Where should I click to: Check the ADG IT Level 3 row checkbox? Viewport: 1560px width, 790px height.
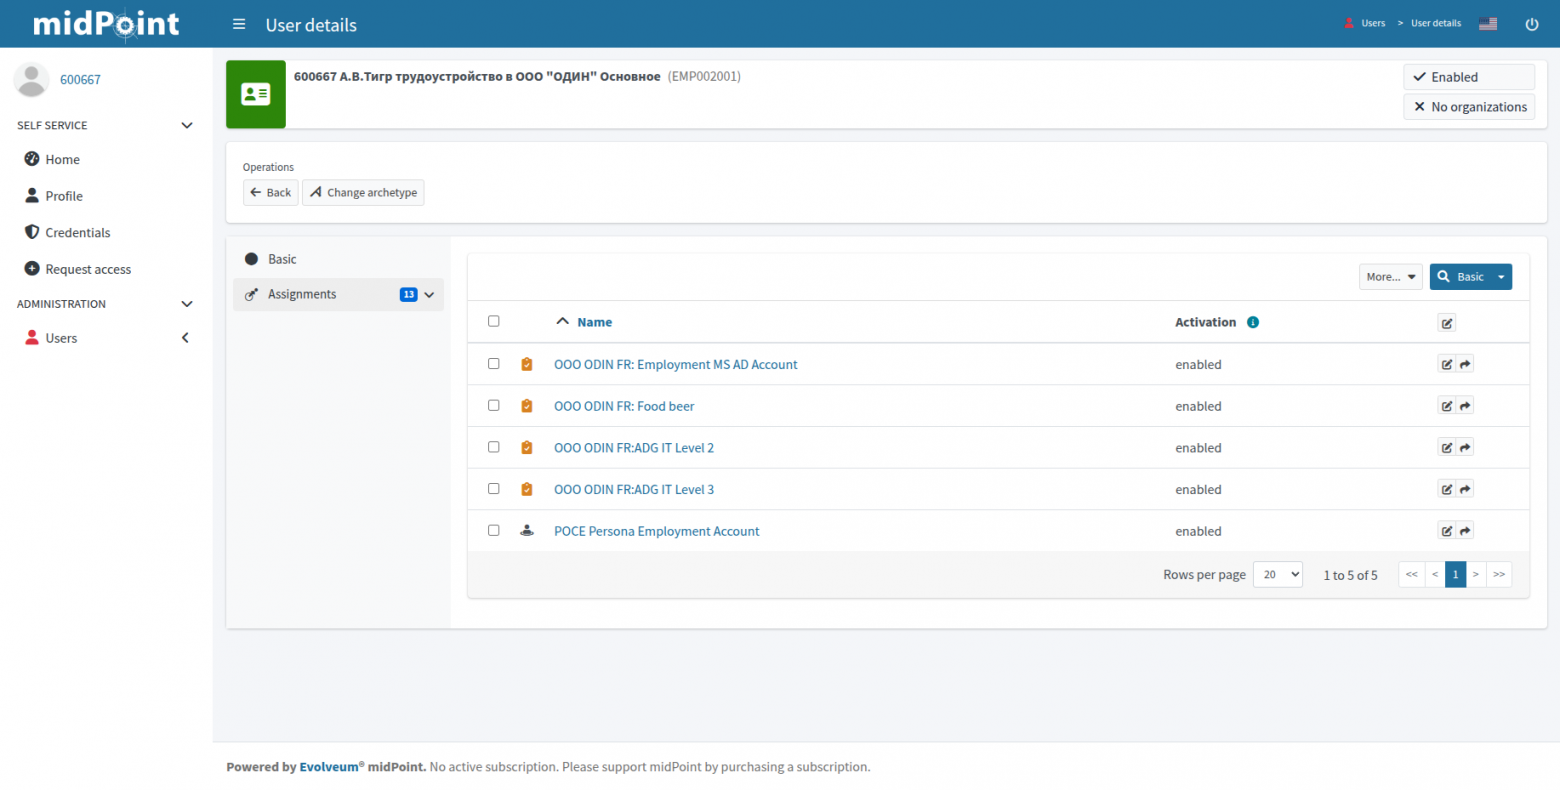(493, 488)
